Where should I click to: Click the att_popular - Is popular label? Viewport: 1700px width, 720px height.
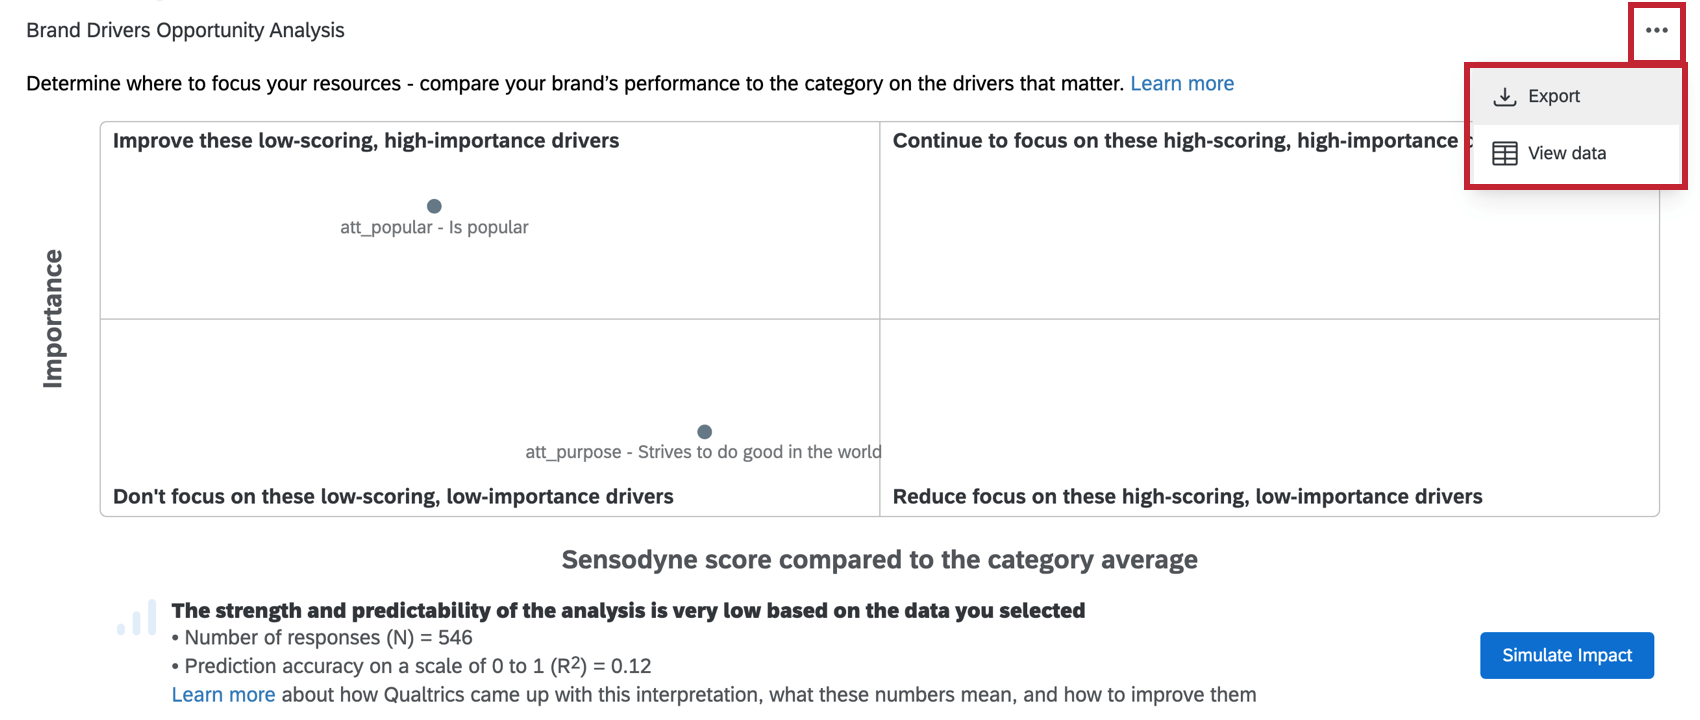434,227
